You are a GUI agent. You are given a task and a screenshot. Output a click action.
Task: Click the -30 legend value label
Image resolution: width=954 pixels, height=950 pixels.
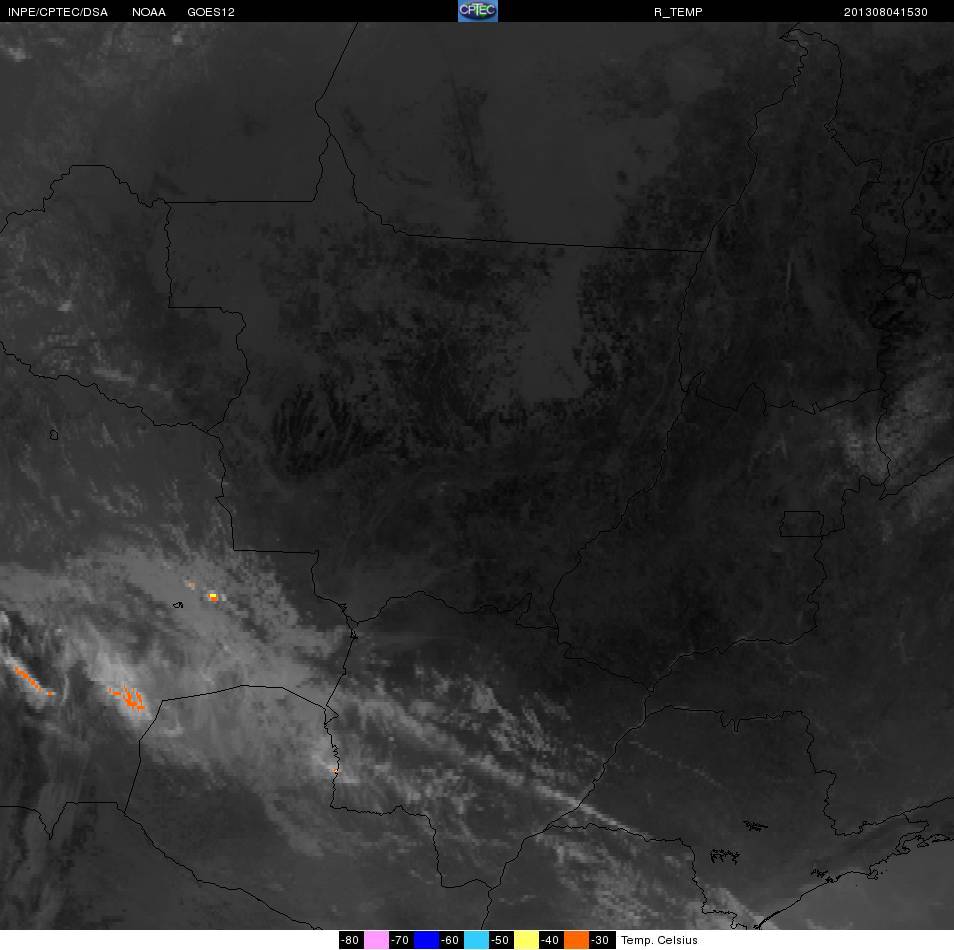[600, 940]
